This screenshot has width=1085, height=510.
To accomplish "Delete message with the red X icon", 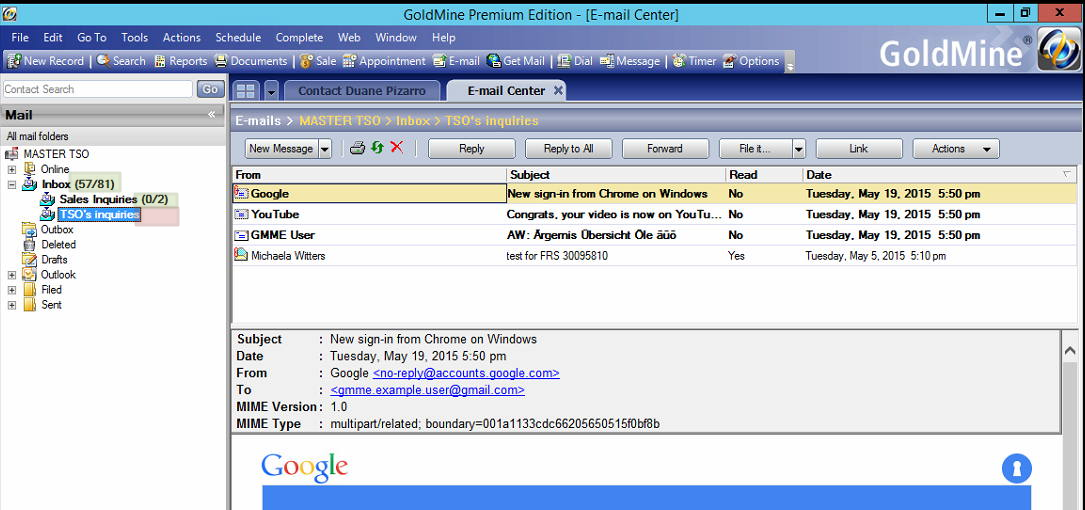I will coord(397,149).
